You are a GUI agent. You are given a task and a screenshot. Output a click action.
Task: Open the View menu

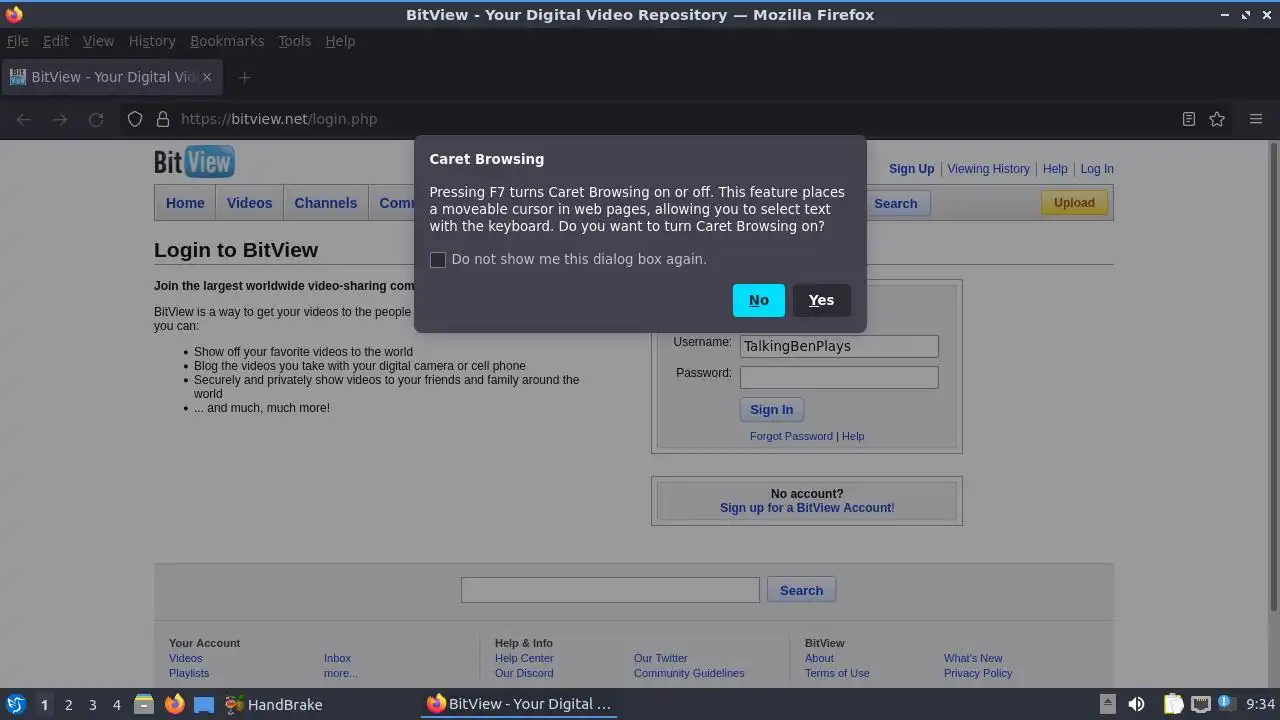[x=98, y=41]
